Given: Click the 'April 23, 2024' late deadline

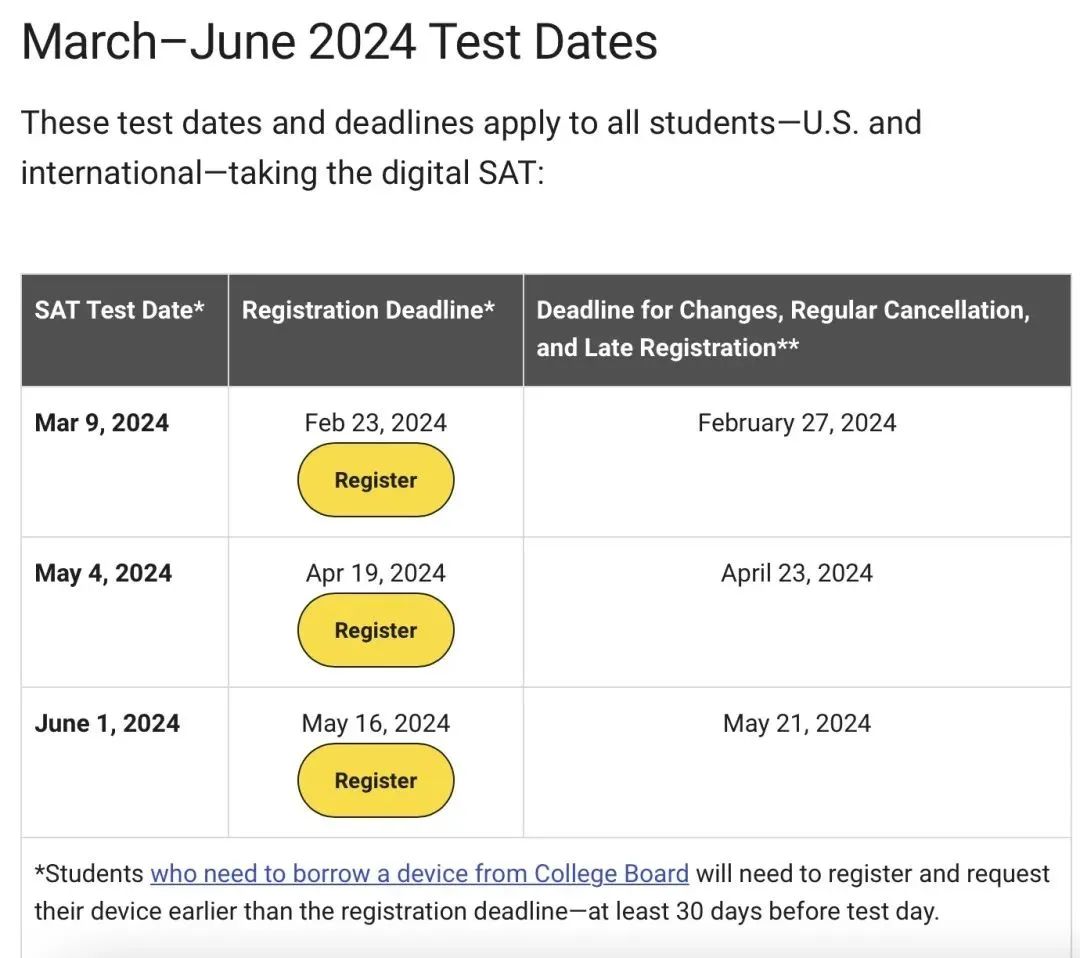Looking at the screenshot, I should 796,573.
